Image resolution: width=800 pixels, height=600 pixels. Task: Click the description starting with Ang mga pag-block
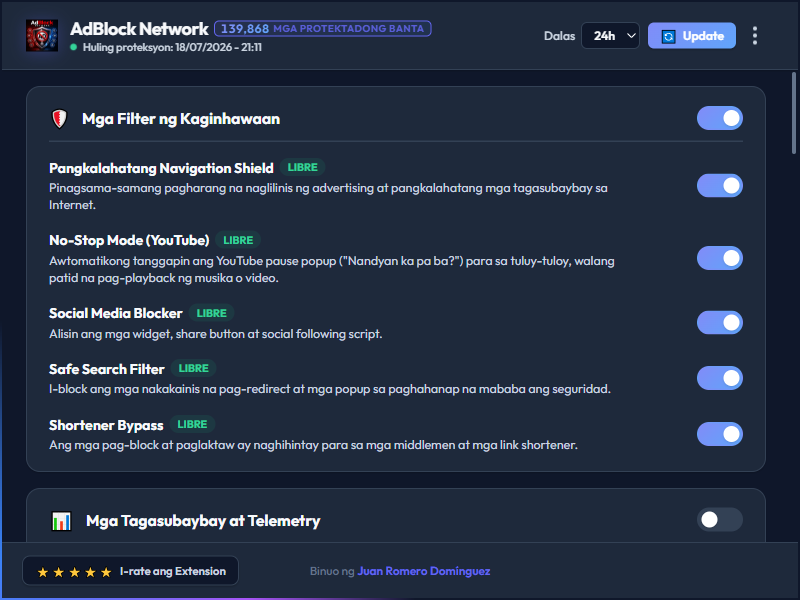(313, 445)
